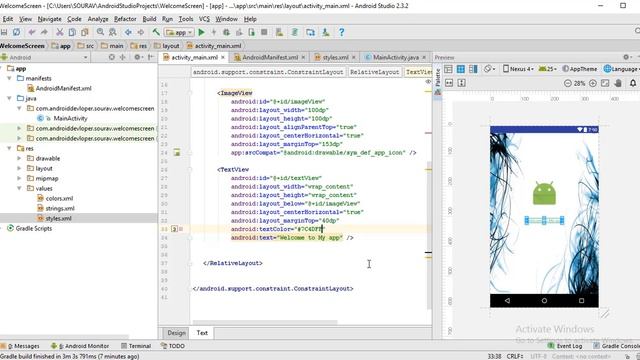Run app with green play icon
Screen dimensions: 640x360
coord(201,32)
